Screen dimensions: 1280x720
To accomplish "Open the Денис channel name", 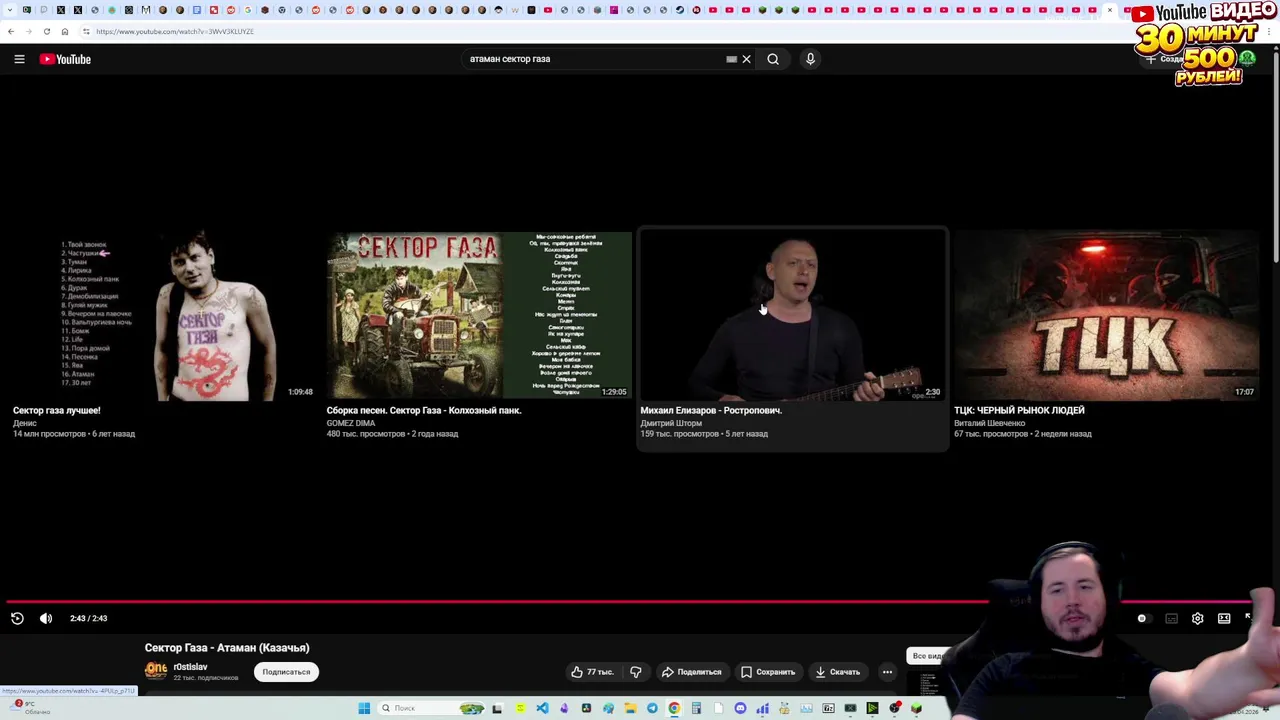I will (x=25, y=423).
